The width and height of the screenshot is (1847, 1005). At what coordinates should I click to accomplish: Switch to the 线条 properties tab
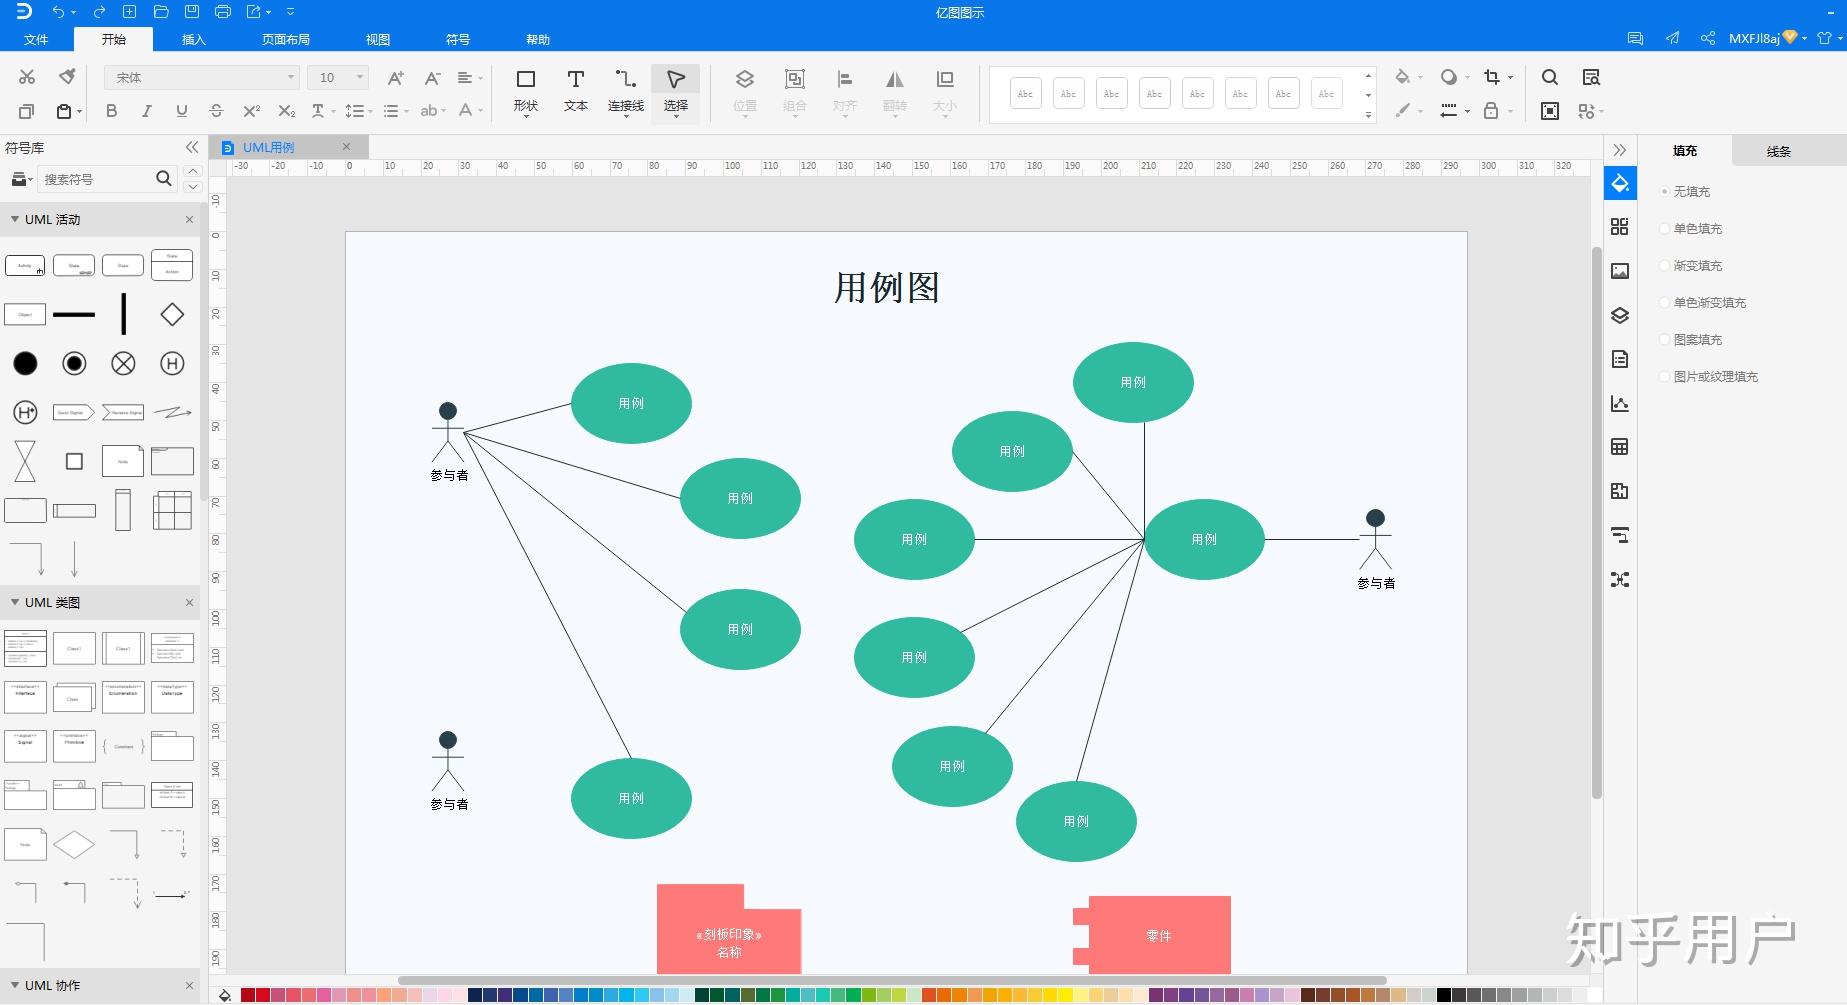pyautogui.click(x=1779, y=151)
